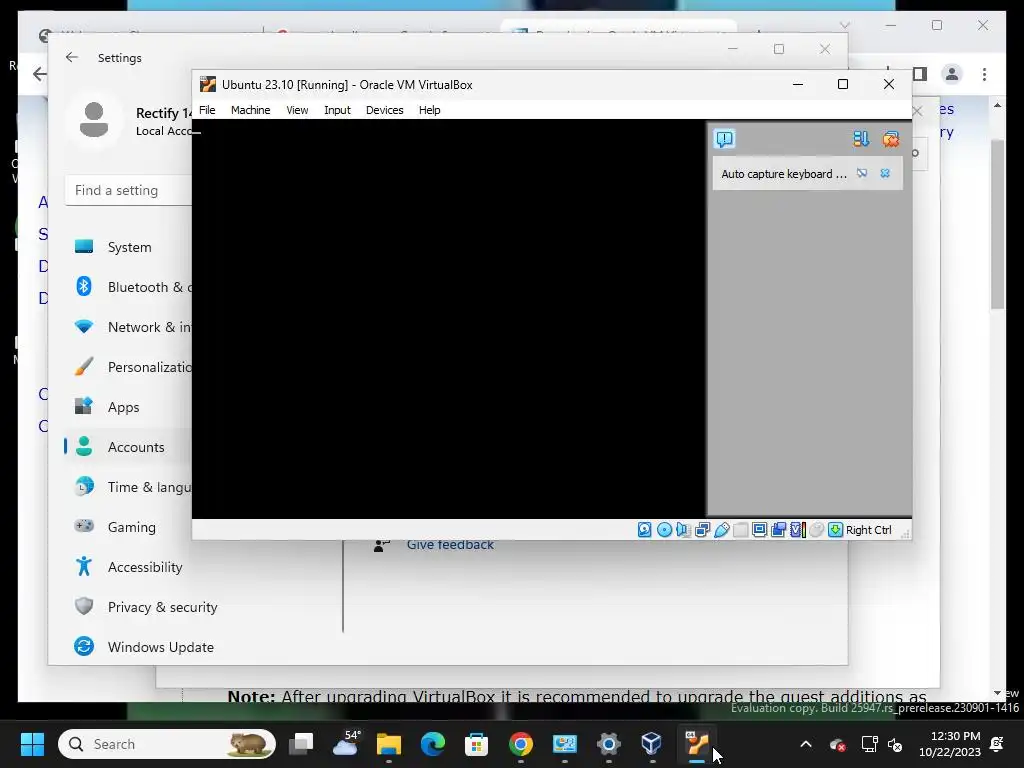Click the optical disk indicator in status bar
Image resolution: width=1024 pixels, height=768 pixels.
coord(664,530)
